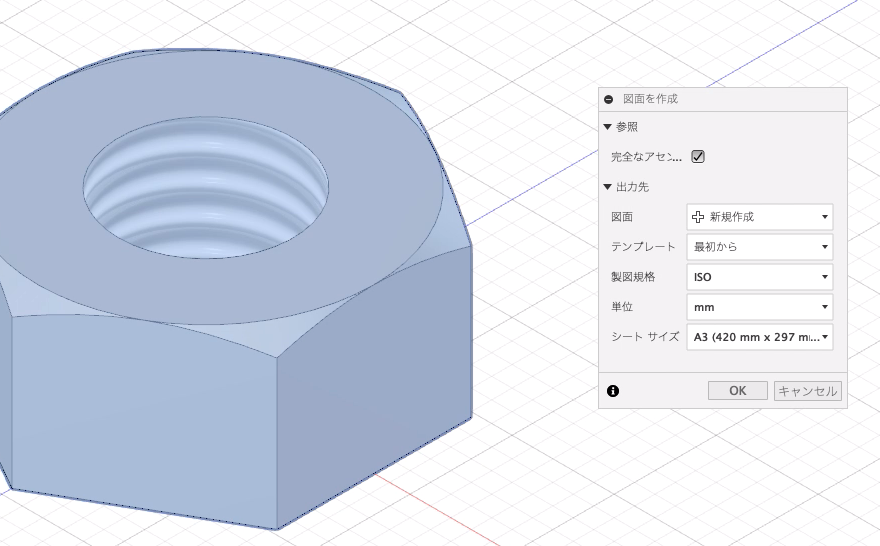Screen dimensions: 880x546
Task: Confirm drawing creation with OK button
Action: [x=737, y=391]
